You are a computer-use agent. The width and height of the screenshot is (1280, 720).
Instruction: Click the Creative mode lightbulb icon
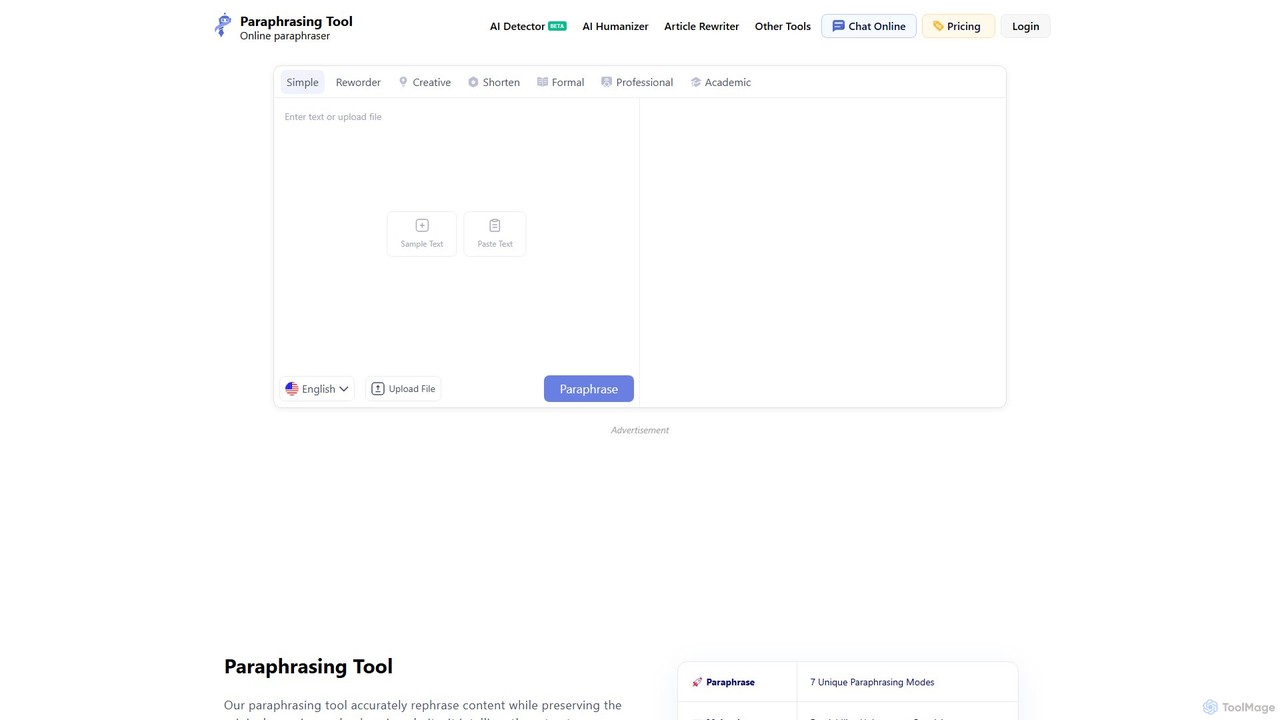tap(403, 82)
